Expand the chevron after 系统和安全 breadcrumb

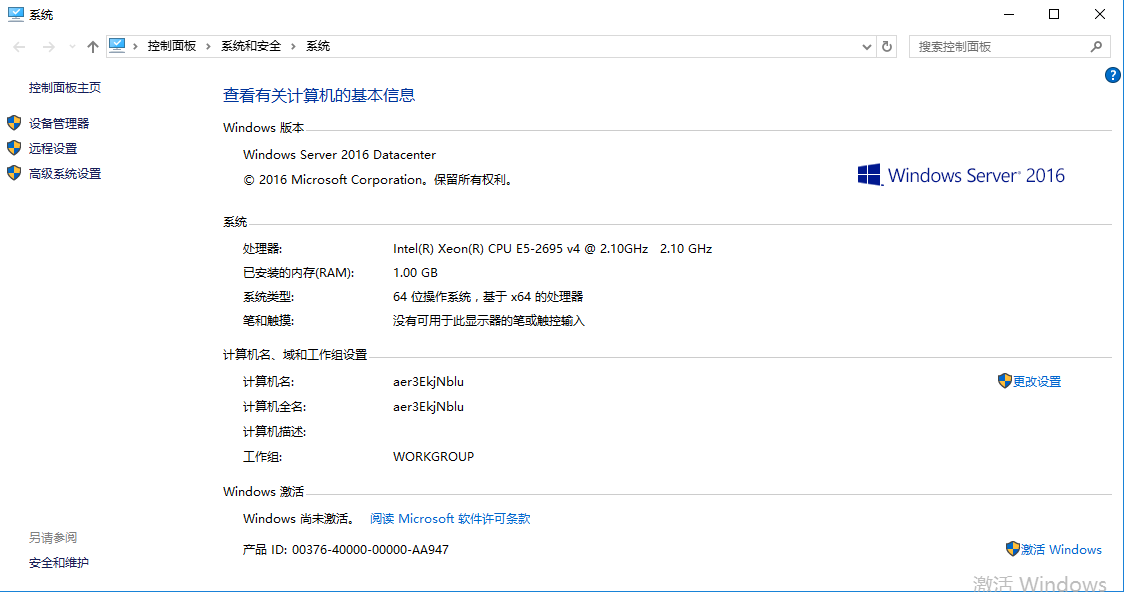click(293, 46)
